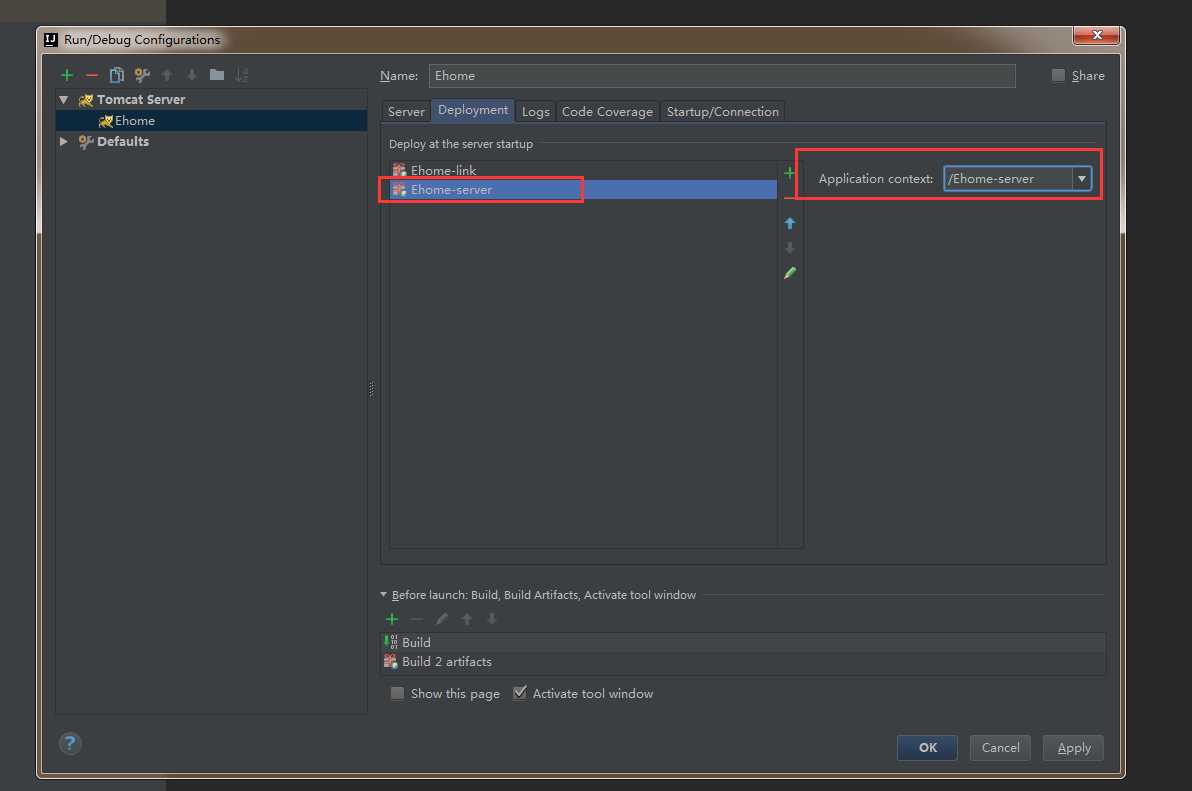Click the Build 2 artifacts icon
1192x791 pixels.
tap(391, 661)
